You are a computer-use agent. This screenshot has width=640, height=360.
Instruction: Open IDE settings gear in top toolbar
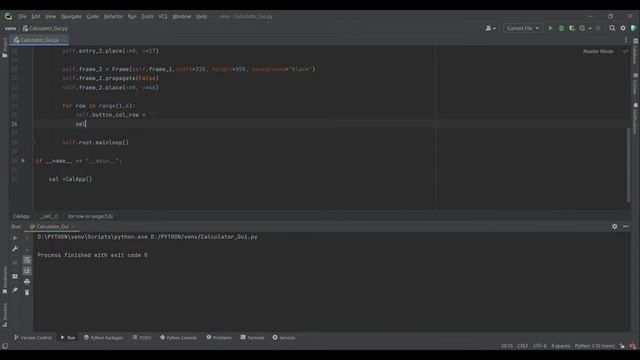[x=623, y=28]
